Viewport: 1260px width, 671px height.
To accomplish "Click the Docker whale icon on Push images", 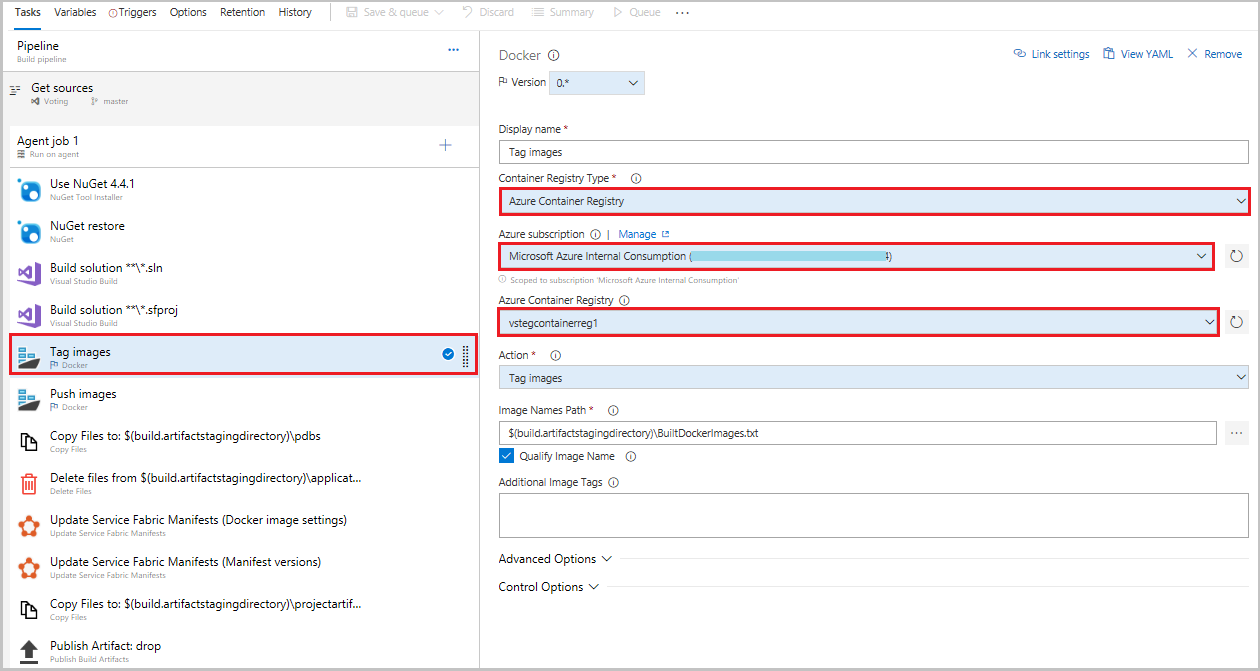I will tap(29, 399).
